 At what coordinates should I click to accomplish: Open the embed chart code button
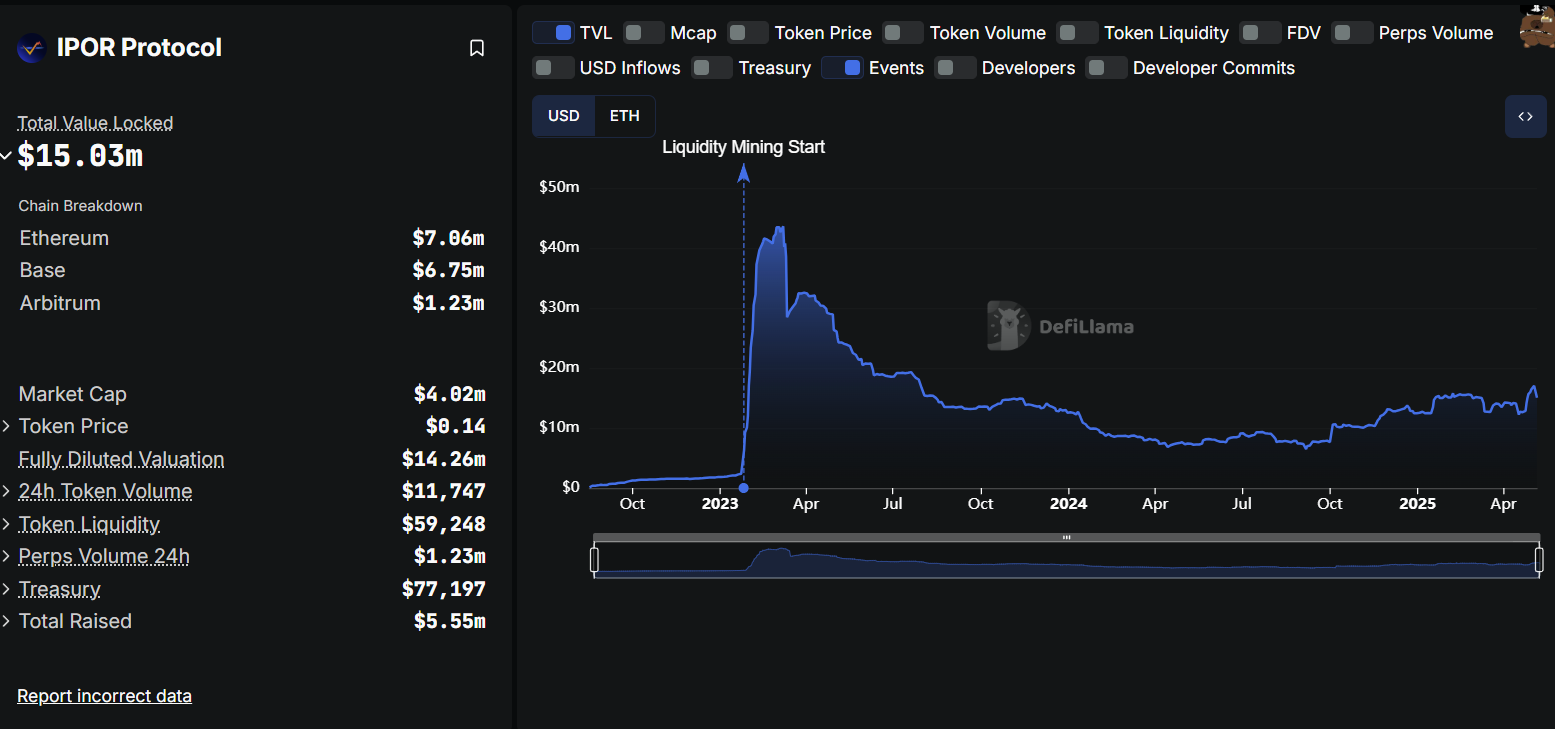[1525, 116]
